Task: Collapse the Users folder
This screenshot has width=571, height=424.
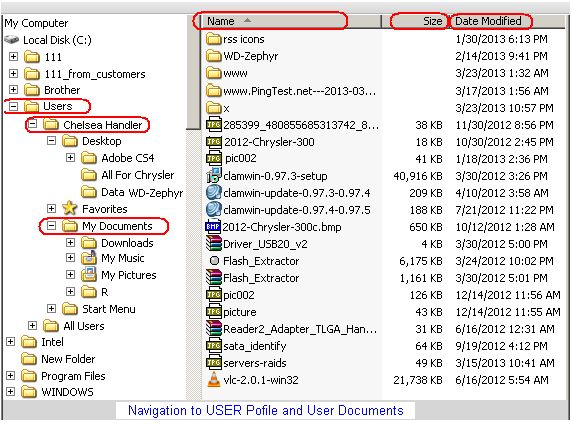Action: tap(13, 106)
